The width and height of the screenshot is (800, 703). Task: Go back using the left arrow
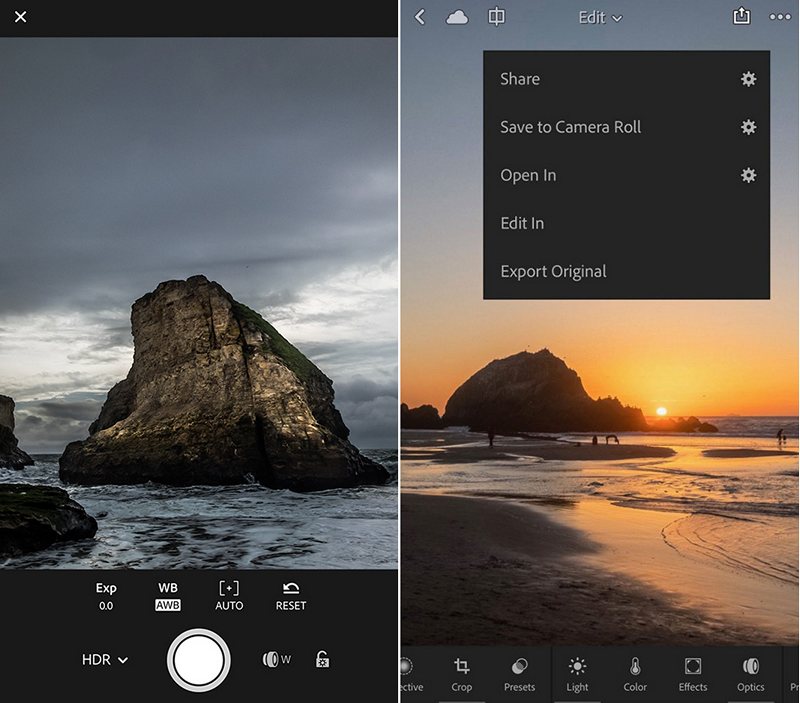[x=420, y=17]
